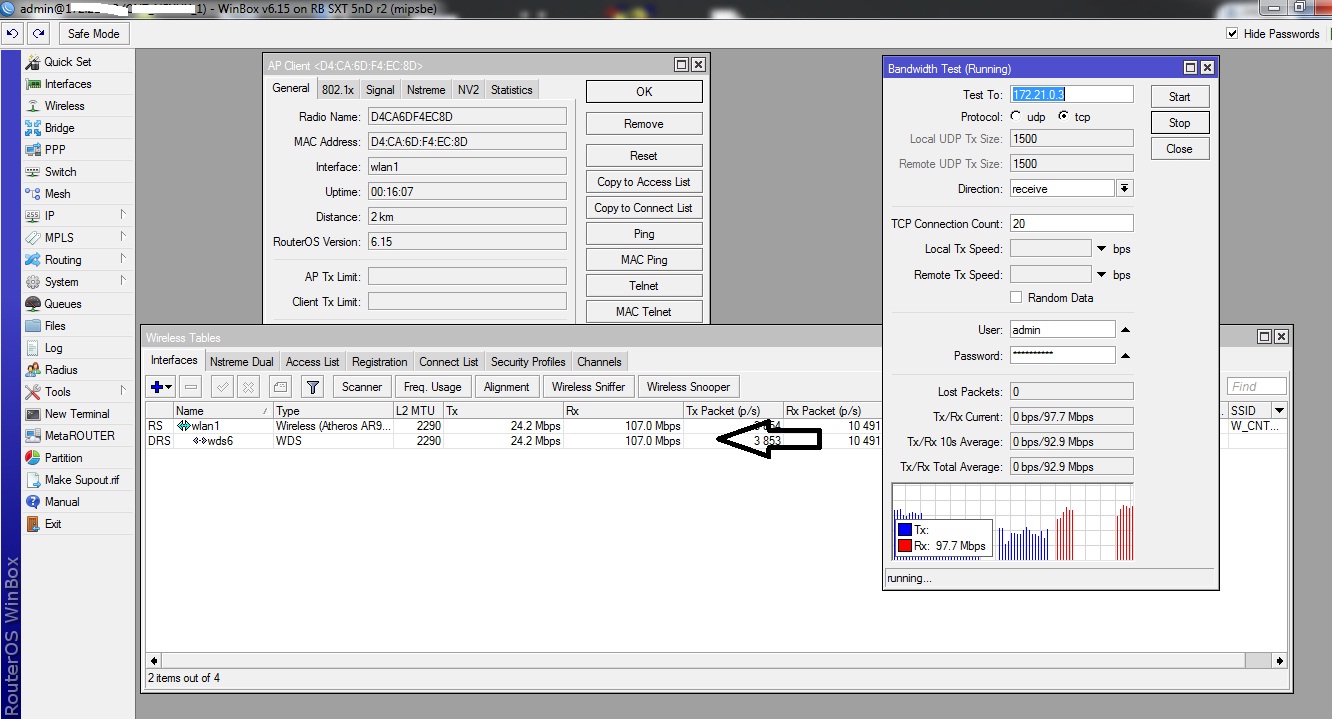1332x719 pixels.
Task: Open Wireless in the sidebar
Action: 64,106
